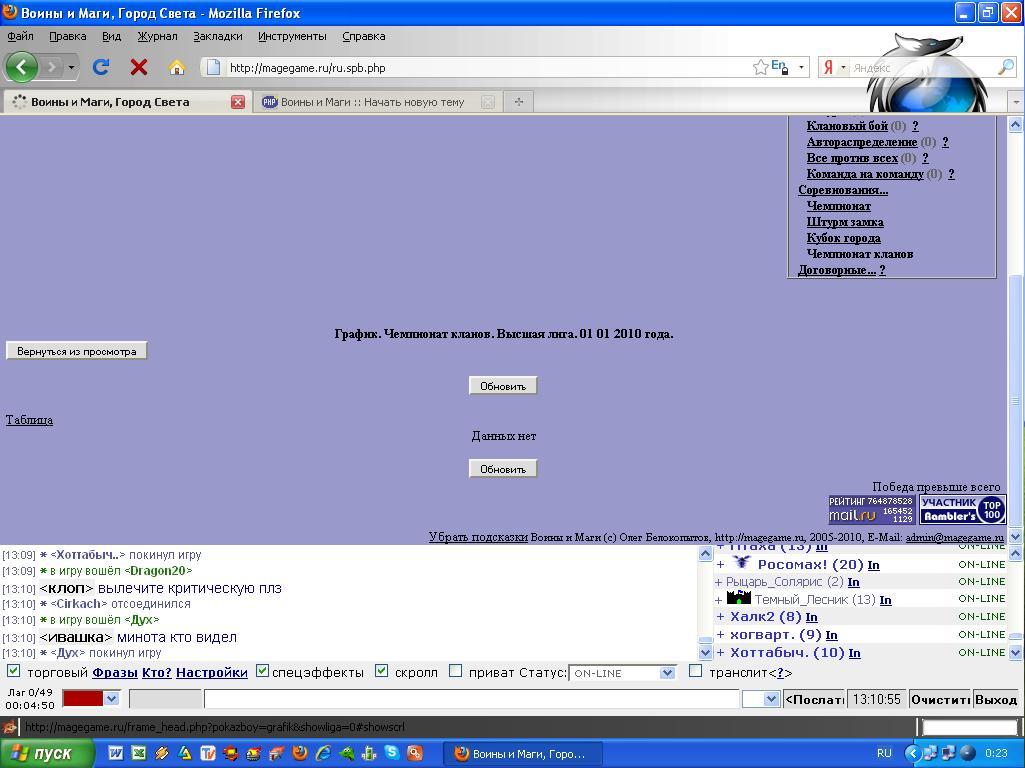Viewport: 1025px width, 768px height.
Task: Click the Windows пуск start button
Action: pyautogui.click(x=46, y=754)
